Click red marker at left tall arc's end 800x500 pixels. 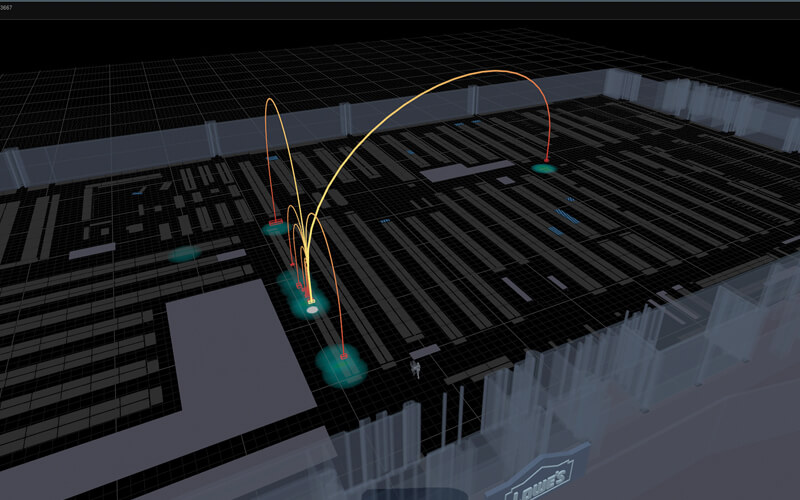274,221
